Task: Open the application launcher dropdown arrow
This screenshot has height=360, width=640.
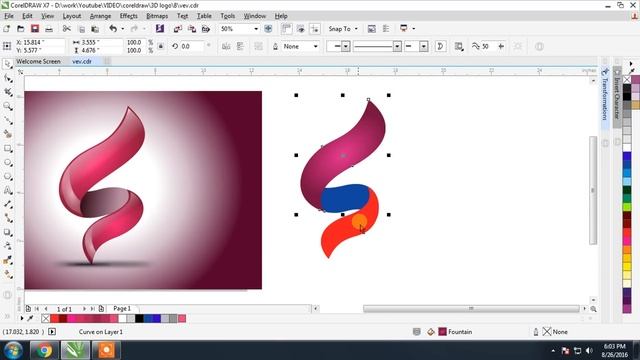Action: (413, 29)
